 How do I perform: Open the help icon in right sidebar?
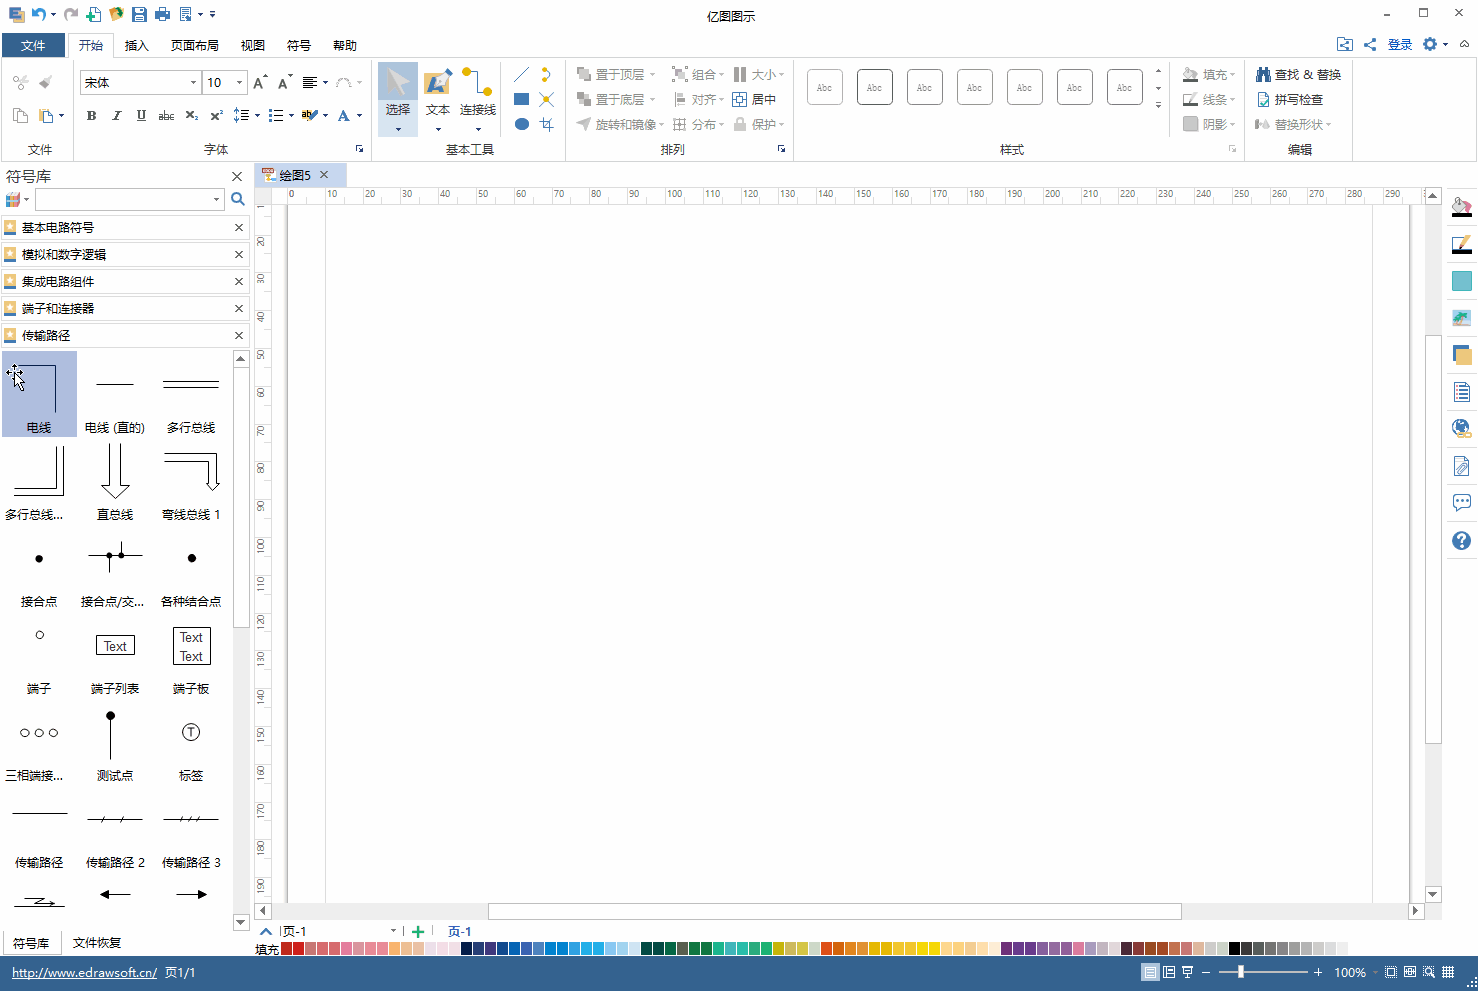coord(1461,540)
